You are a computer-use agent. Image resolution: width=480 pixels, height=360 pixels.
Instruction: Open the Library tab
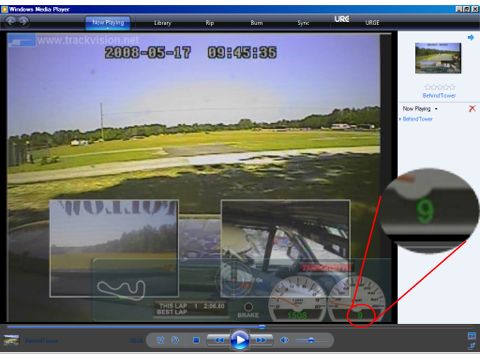[x=162, y=23]
